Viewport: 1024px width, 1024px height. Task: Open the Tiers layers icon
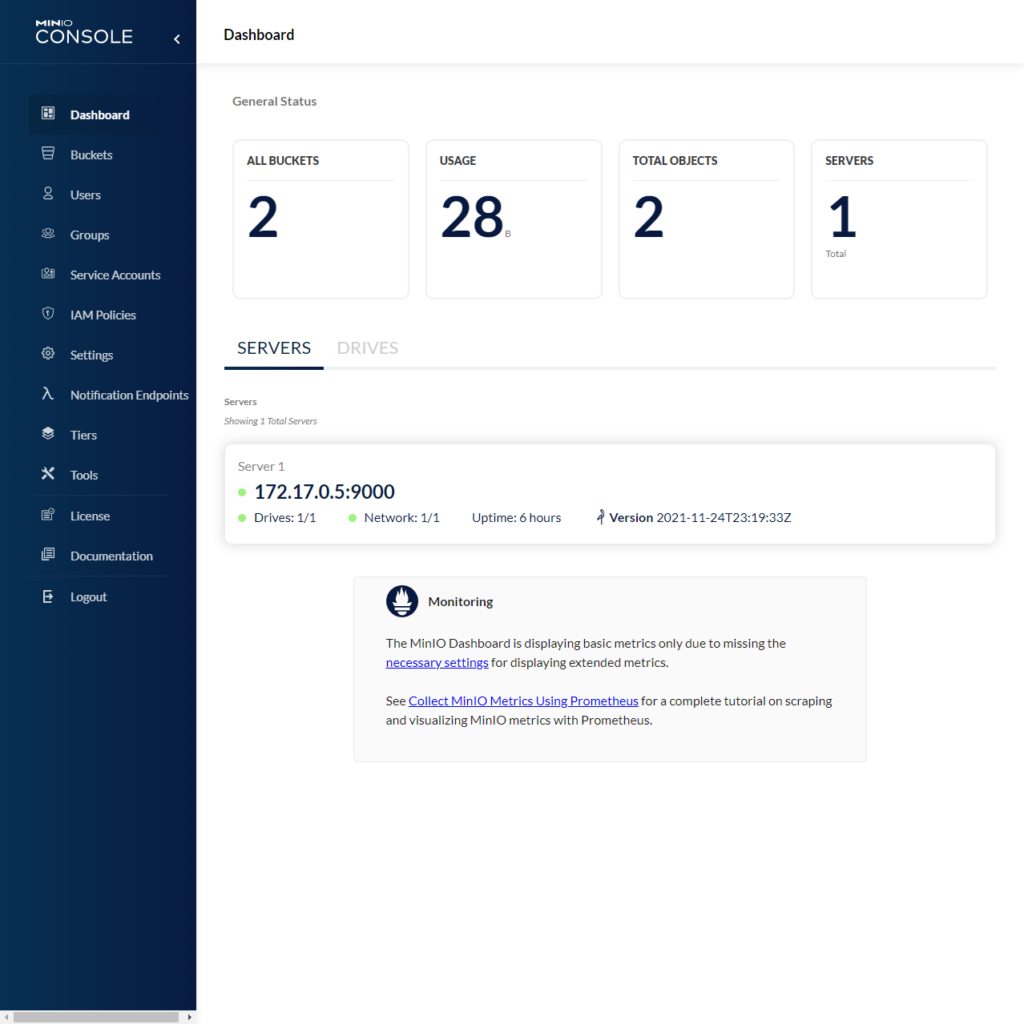pos(48,434)
